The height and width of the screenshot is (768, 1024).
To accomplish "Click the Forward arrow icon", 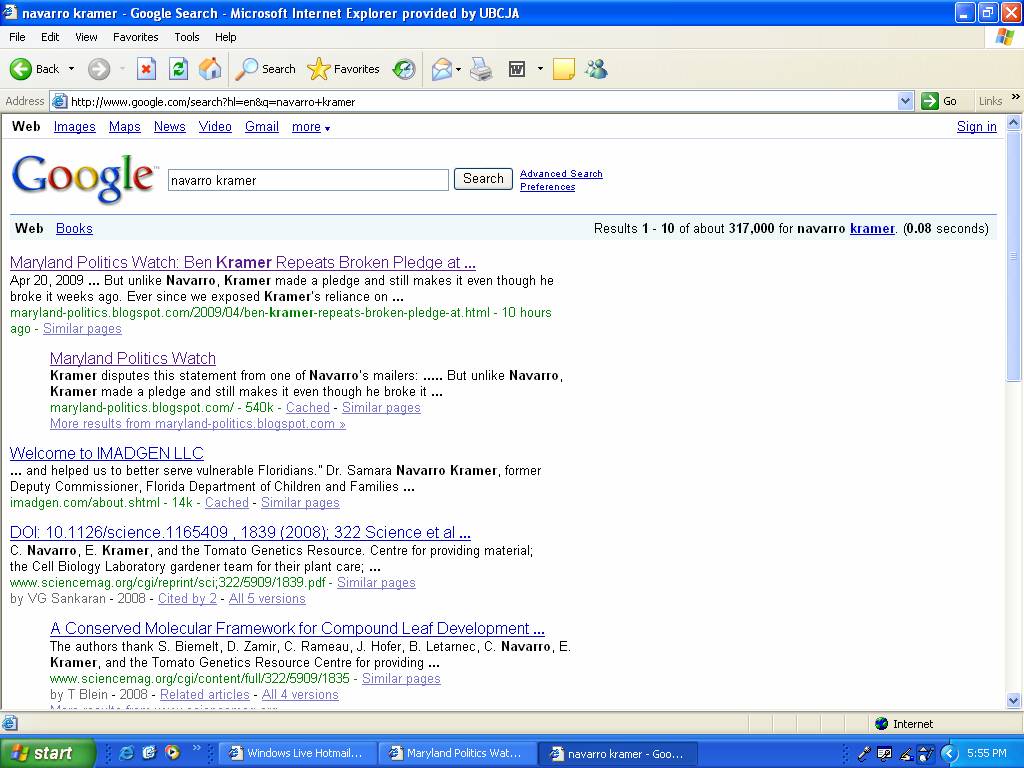I will (99, 69).
